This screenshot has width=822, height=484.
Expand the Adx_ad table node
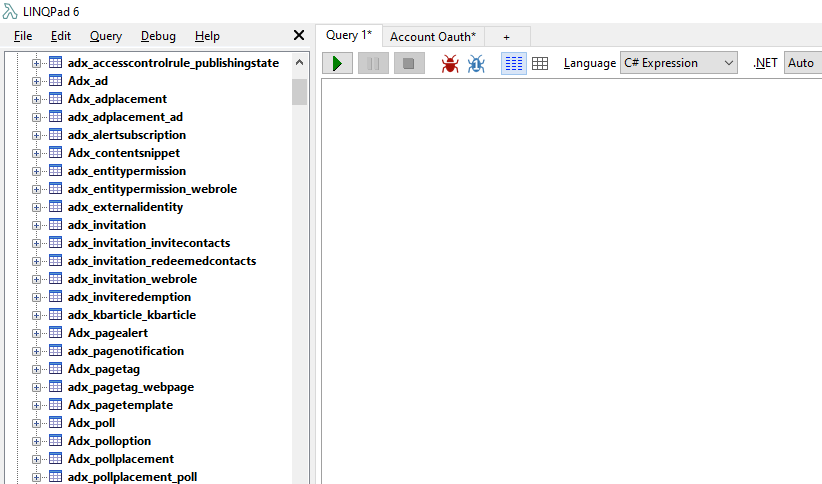[36, 81]
